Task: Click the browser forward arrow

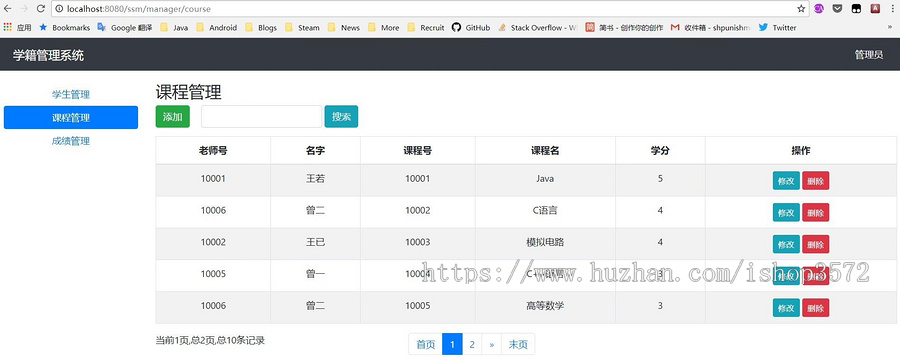Action: tap(24, 9)
